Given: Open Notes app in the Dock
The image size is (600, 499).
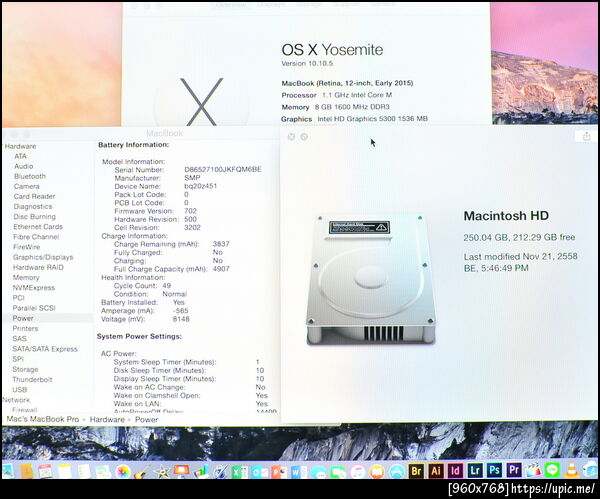Looking at the screenshot, I should coord(65,470).
